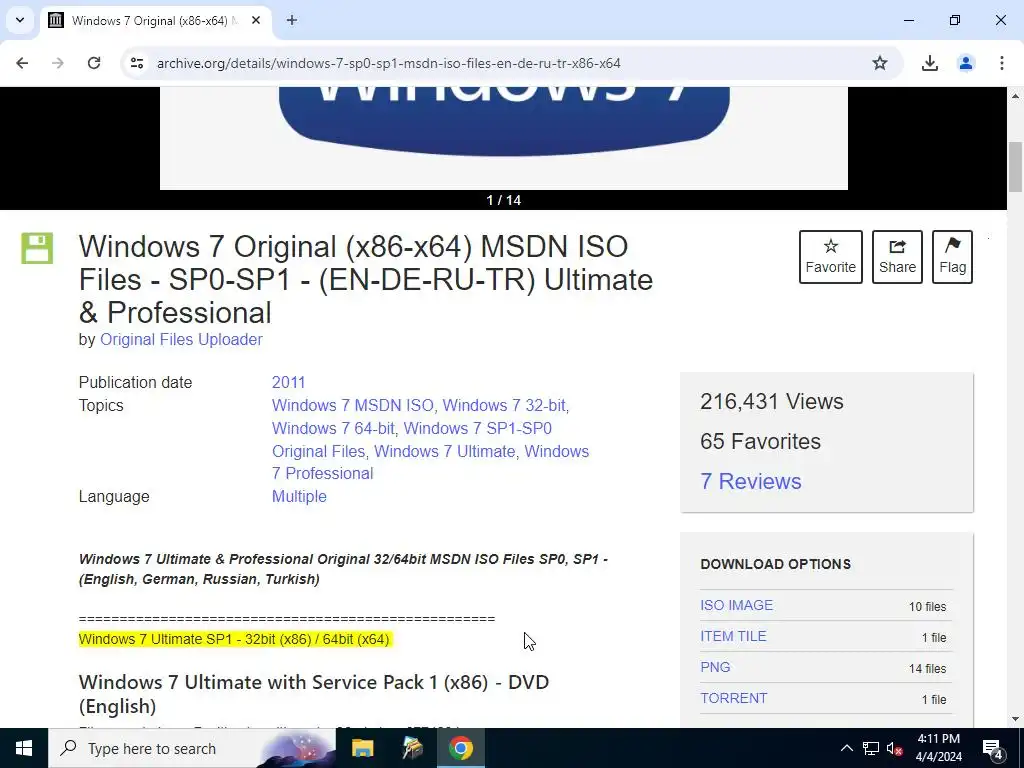Open the 2011 publication date link

click(x=288, y=382)
